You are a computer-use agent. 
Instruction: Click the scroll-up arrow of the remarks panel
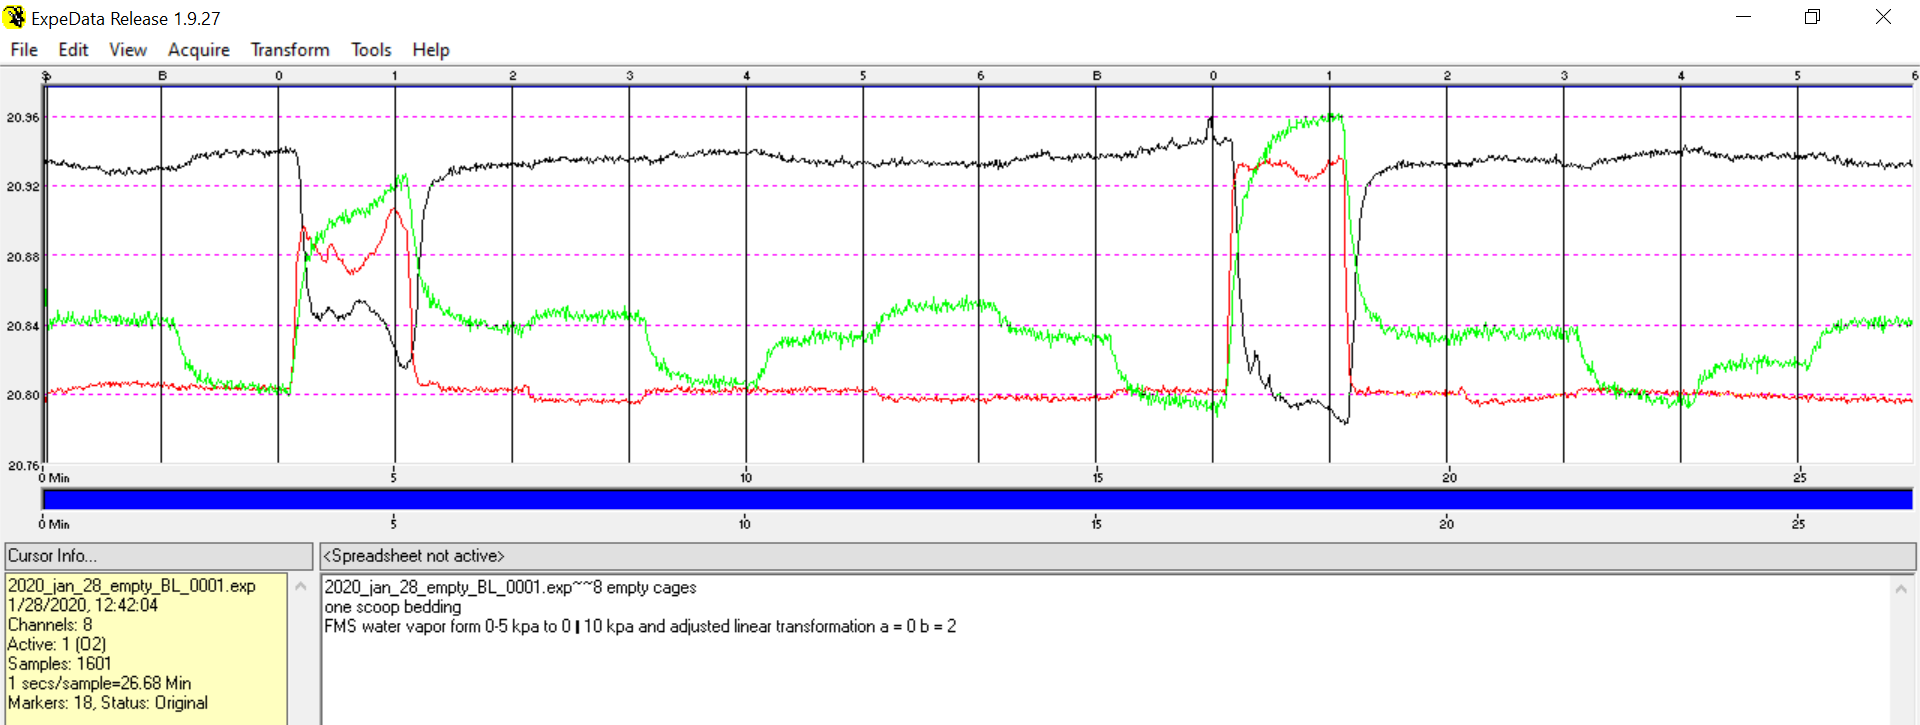[x=1902, y=589]
